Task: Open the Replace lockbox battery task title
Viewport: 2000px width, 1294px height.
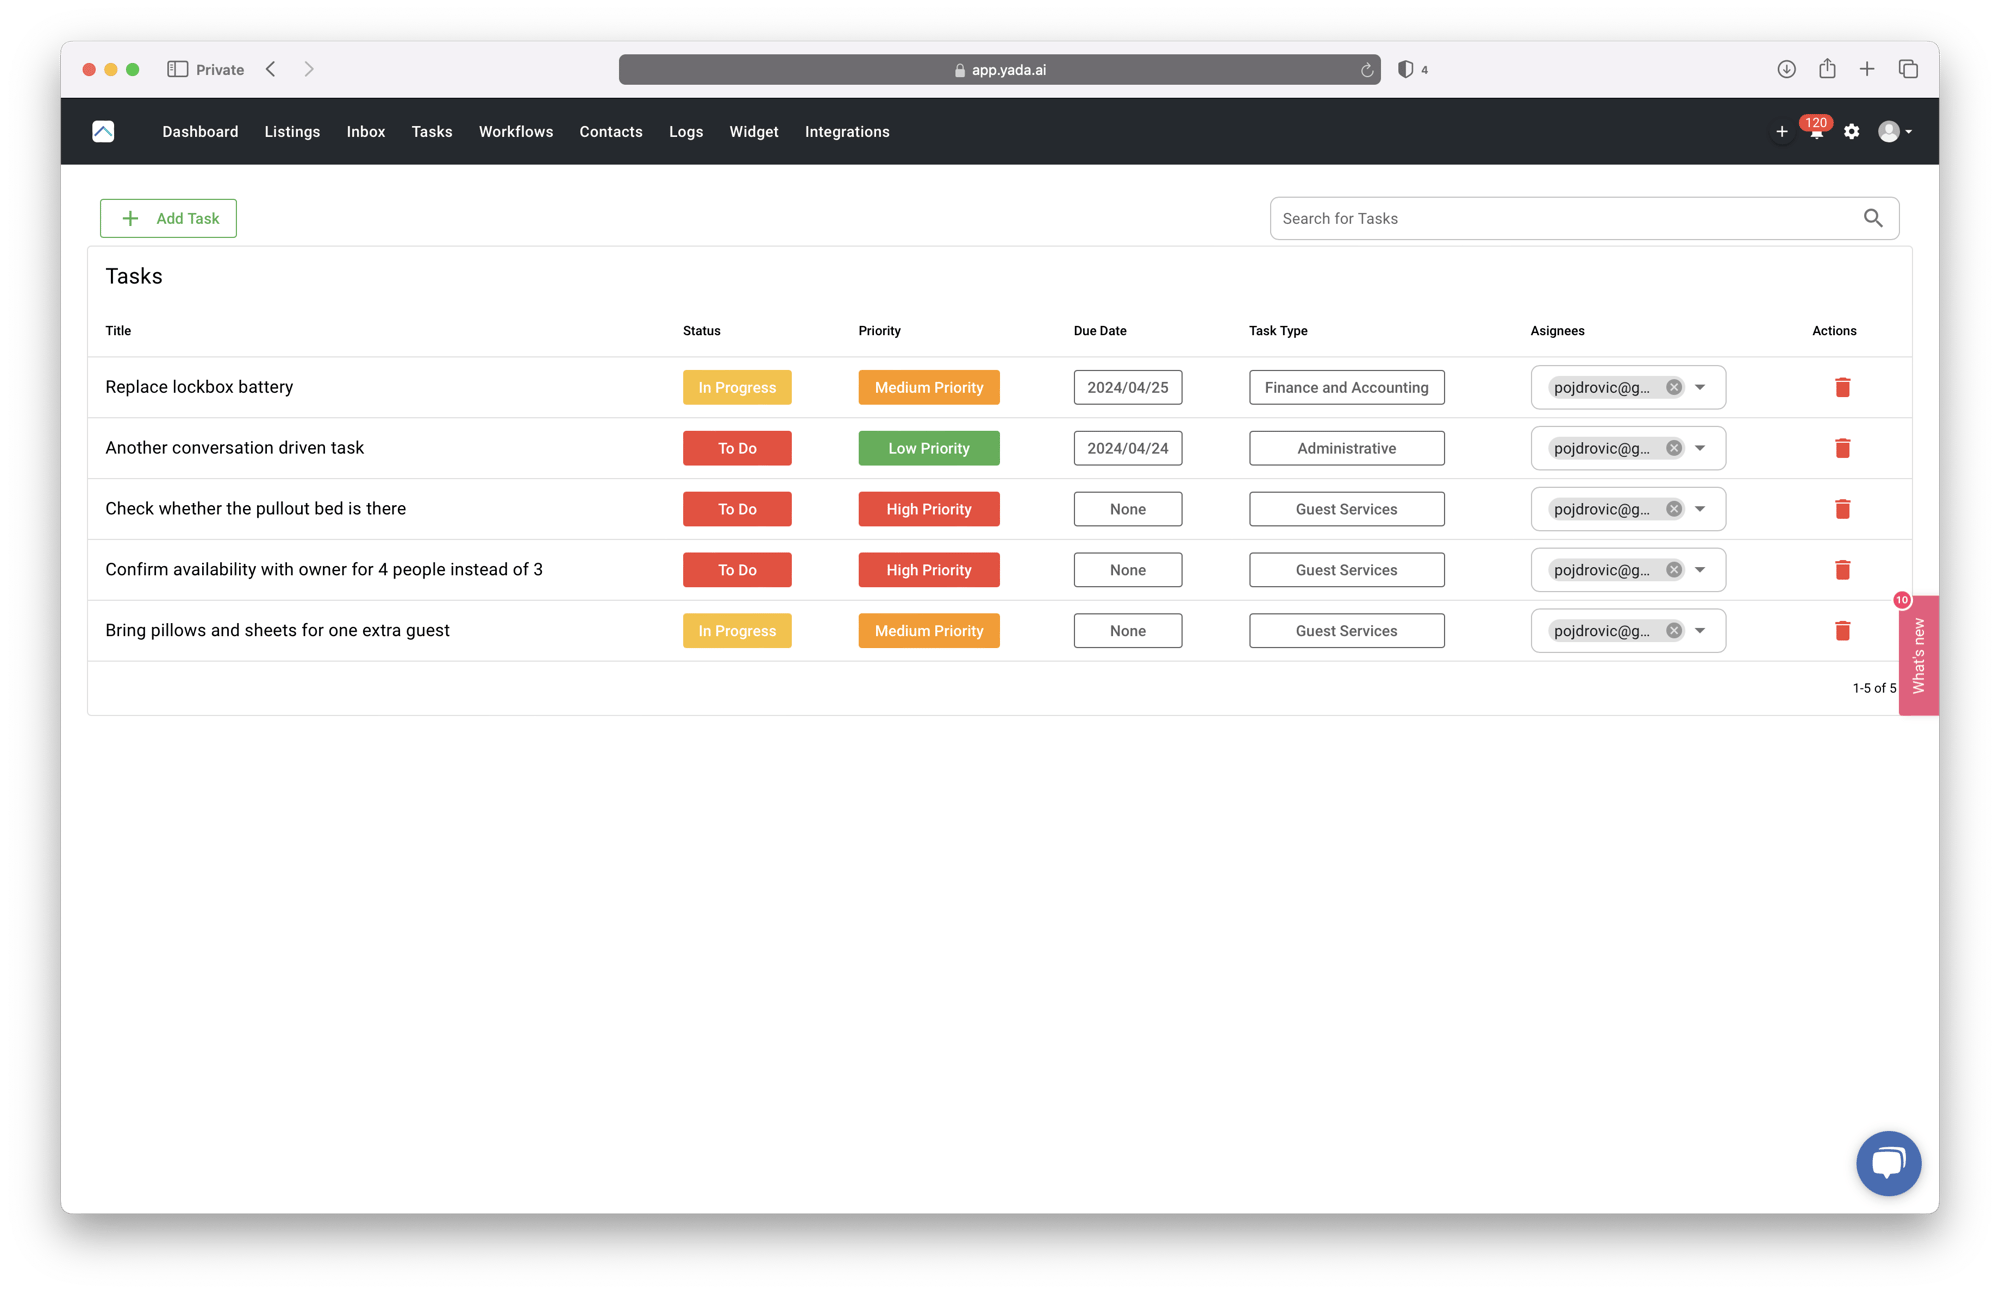Action: tap(199, 387)
